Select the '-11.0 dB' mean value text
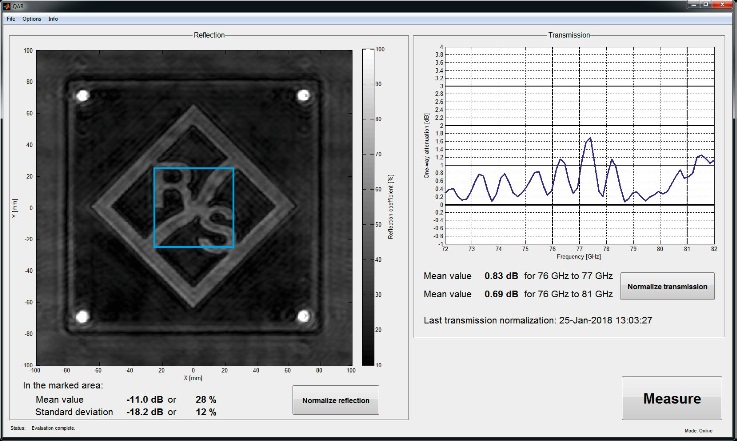738x442 pixels. click(144, 399)
